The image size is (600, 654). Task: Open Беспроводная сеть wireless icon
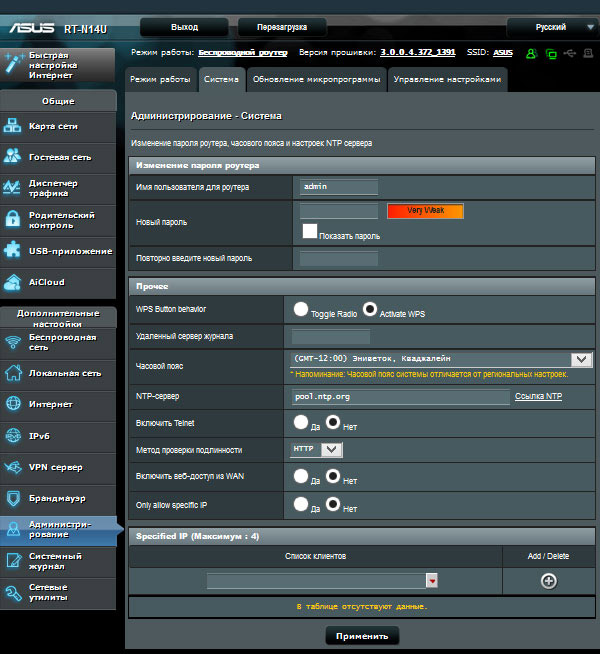(13, 342)
